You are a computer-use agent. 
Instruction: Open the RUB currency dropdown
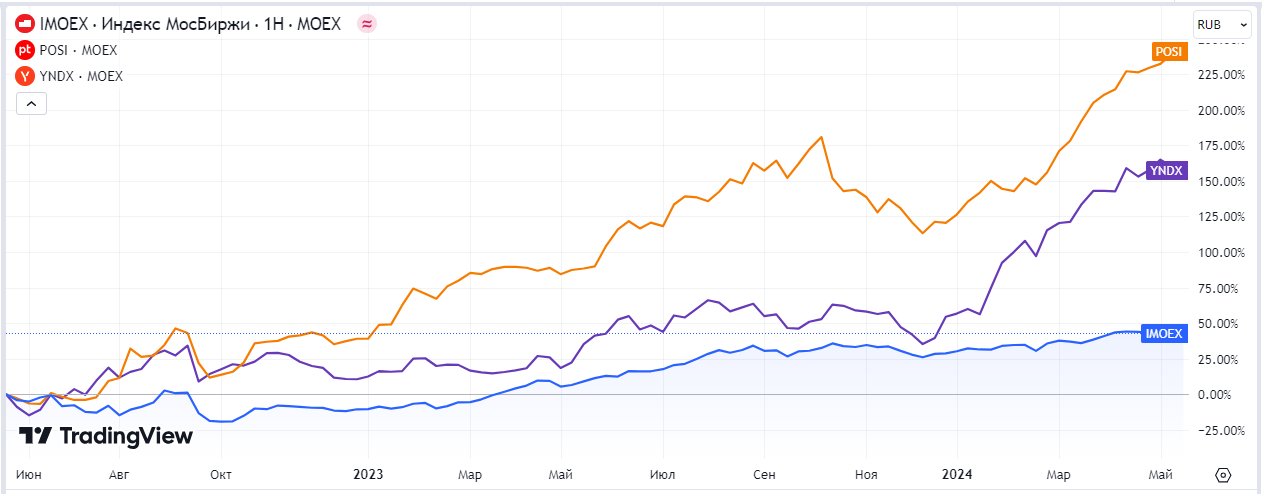1222,24
